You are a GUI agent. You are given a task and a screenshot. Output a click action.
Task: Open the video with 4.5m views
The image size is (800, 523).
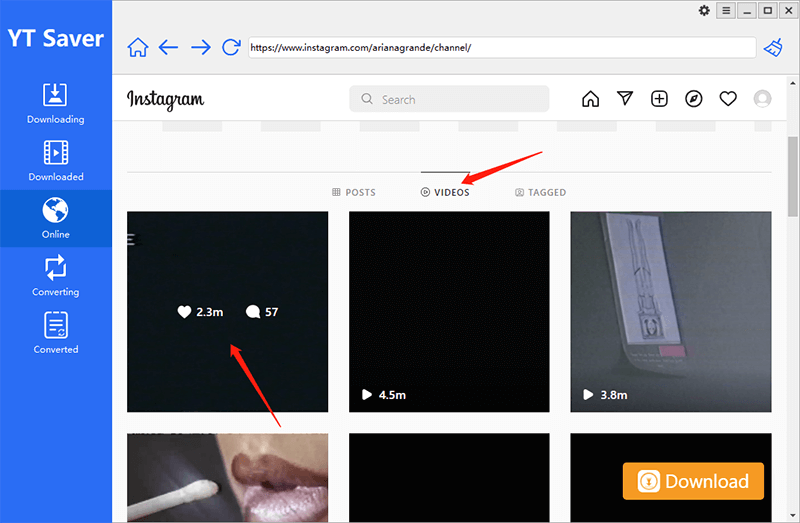pyautogui.click(x=449, y=312)
